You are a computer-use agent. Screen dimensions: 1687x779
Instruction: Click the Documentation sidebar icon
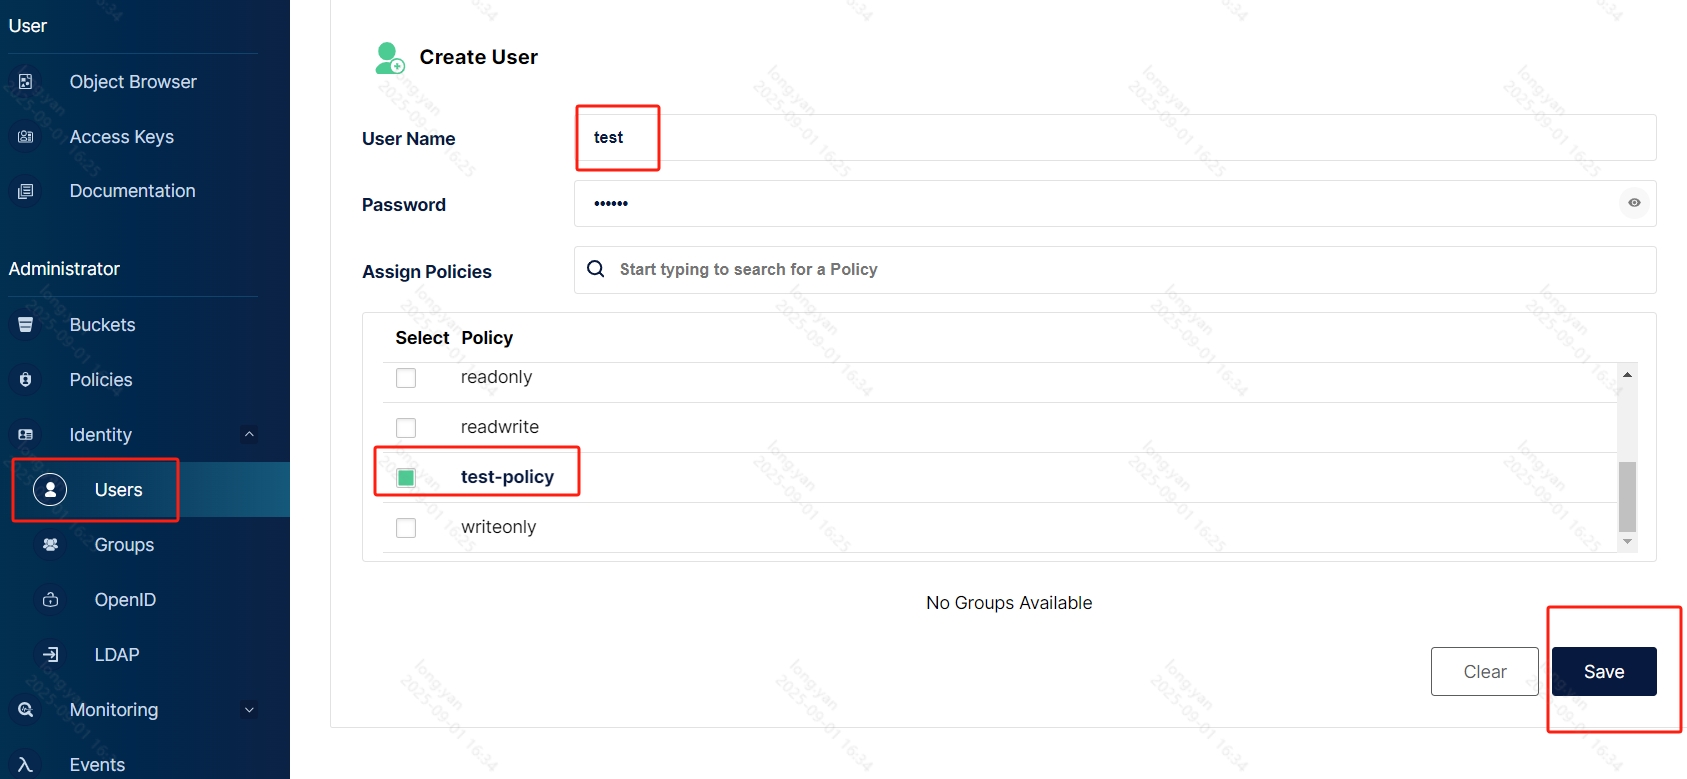[x=26, y=191]
